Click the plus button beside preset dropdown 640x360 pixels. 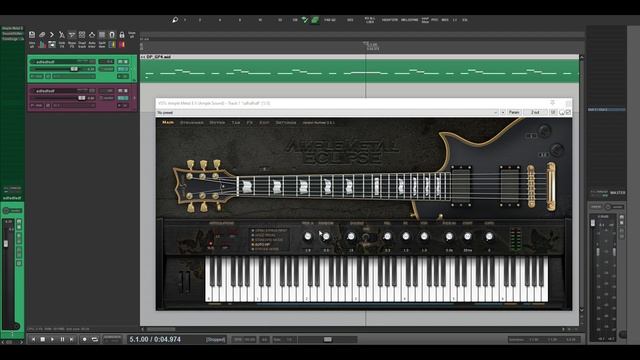coord(503,112)
